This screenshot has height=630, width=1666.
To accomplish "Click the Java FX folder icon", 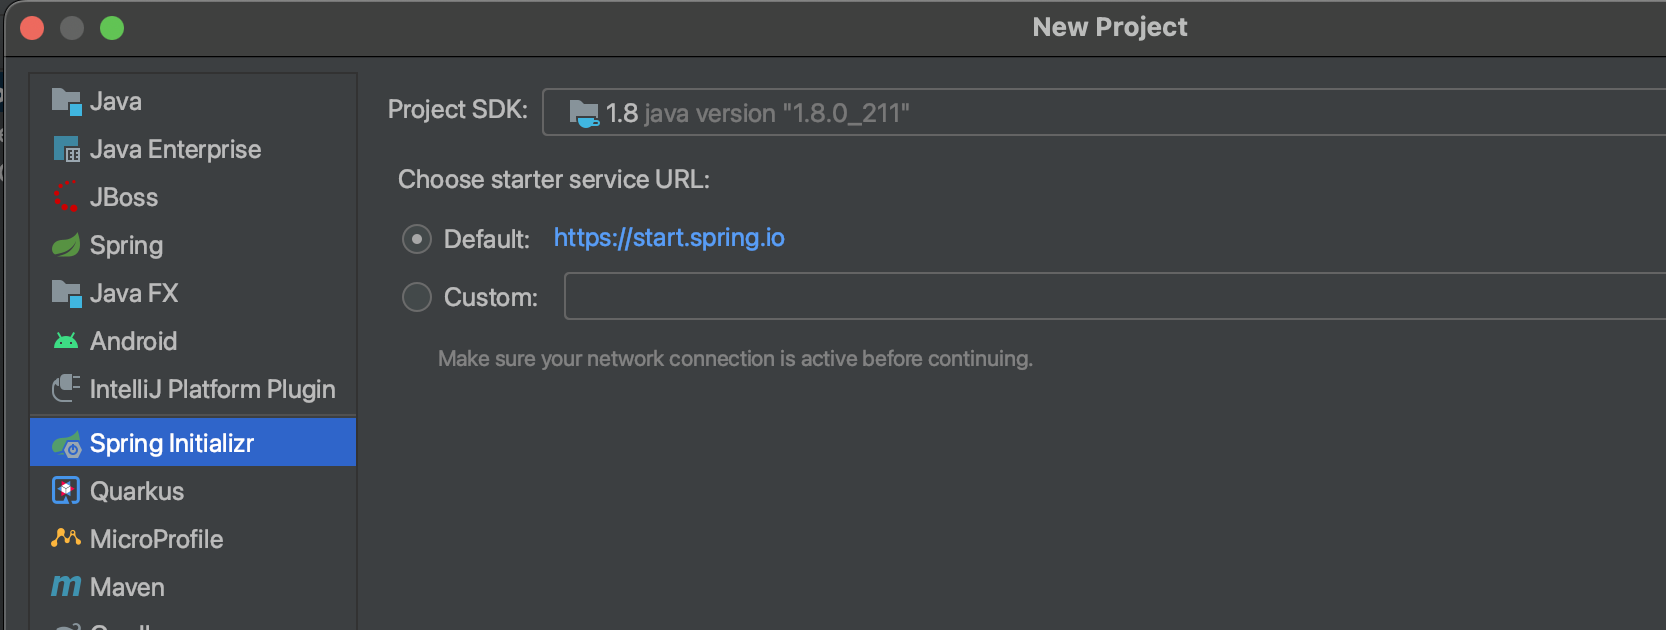I will 66,293.
